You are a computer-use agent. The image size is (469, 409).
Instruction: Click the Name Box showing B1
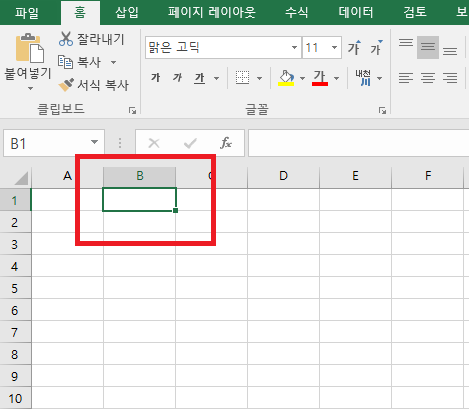[x=46, y=143]
